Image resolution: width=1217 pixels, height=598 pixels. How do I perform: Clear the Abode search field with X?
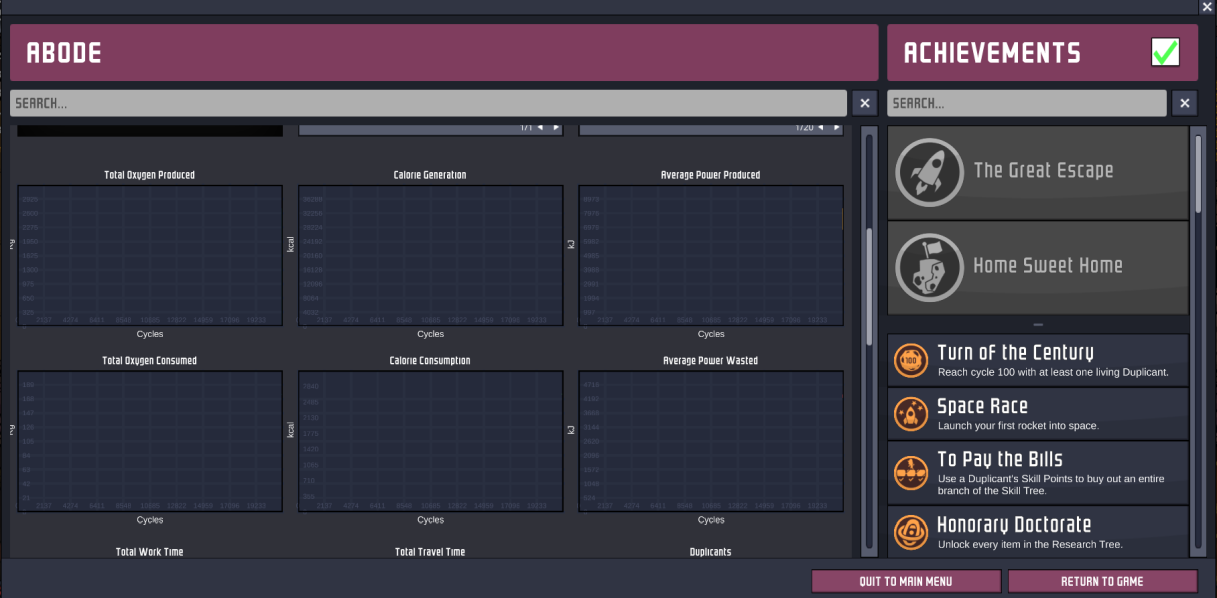coord(865,103)
